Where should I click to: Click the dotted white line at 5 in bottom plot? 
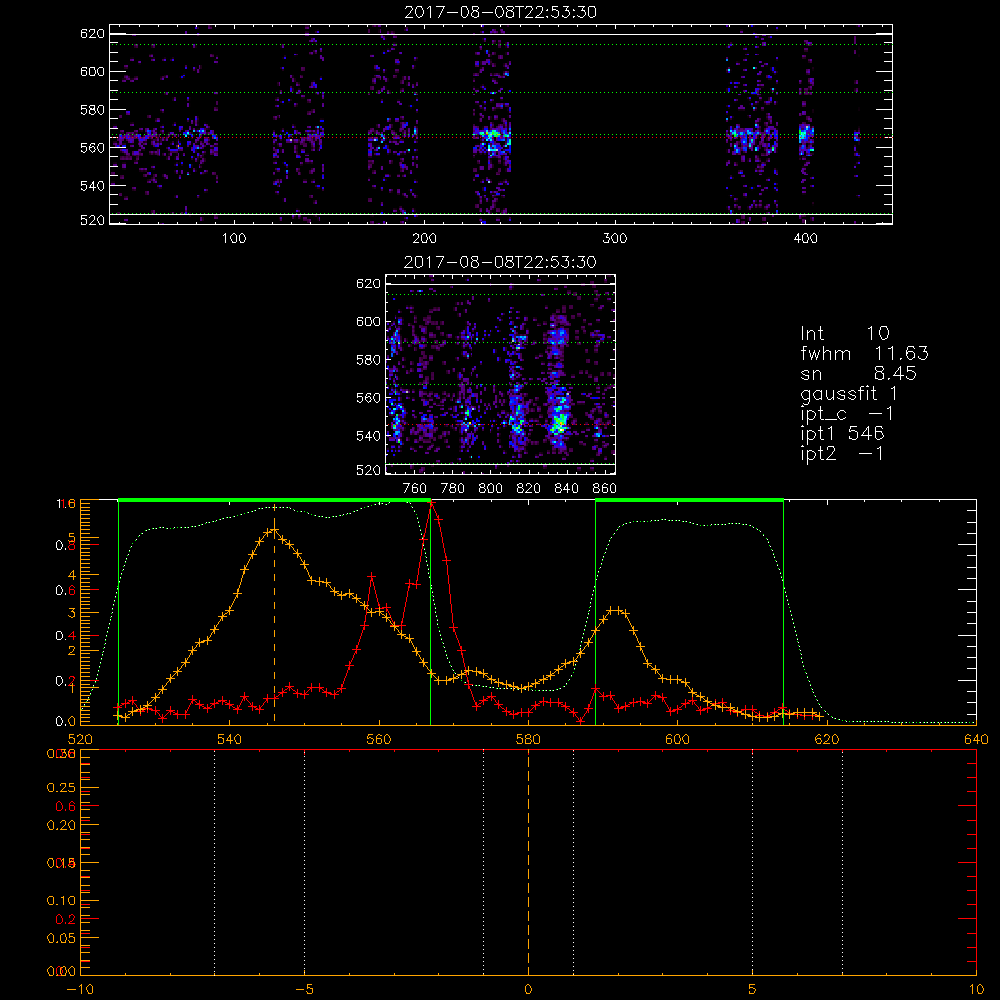[753, 861]
